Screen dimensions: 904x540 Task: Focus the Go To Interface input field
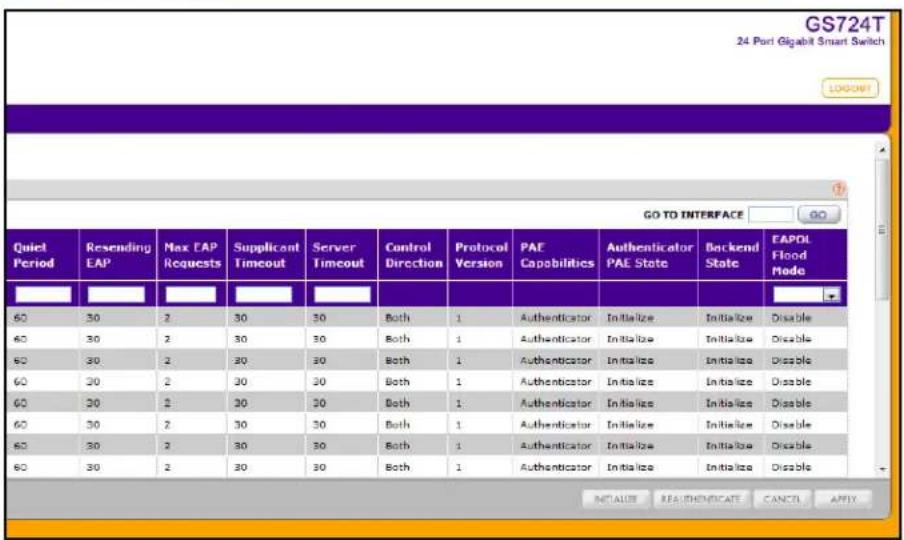[771, 215]
